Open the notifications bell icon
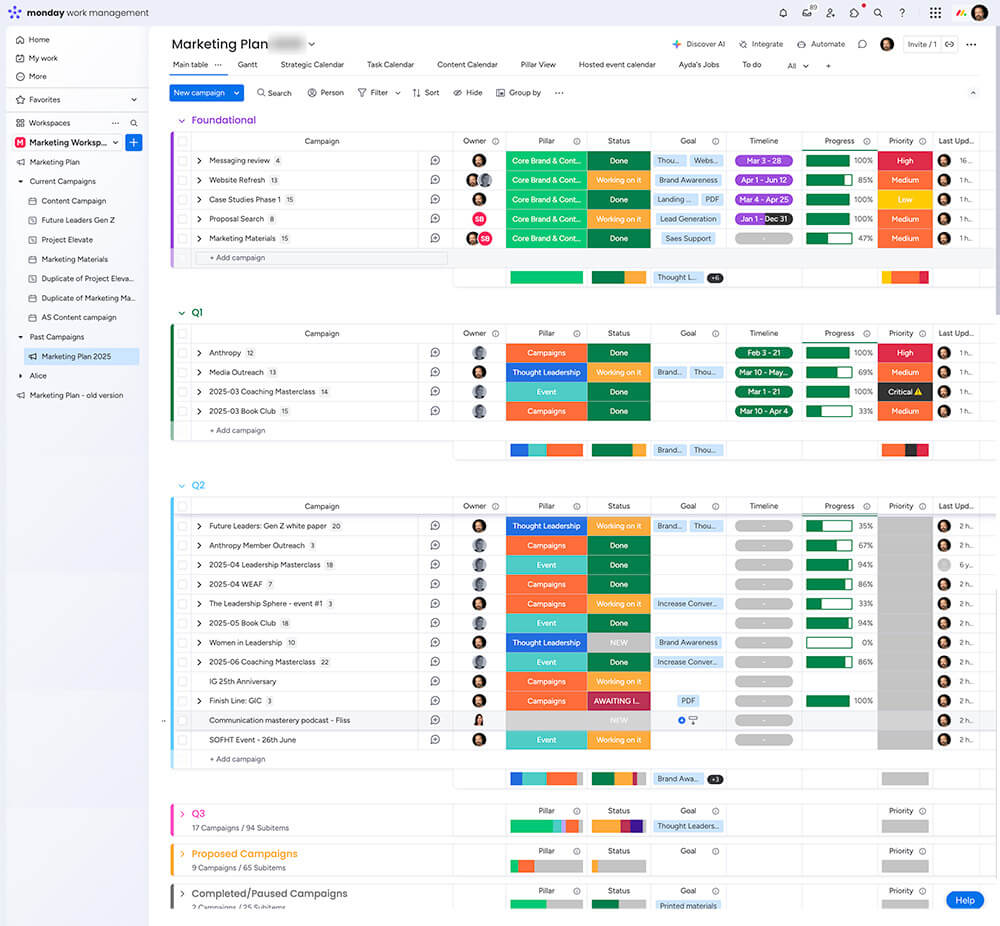The width and height of the screenshot is (1000, 926). (783, 13)
